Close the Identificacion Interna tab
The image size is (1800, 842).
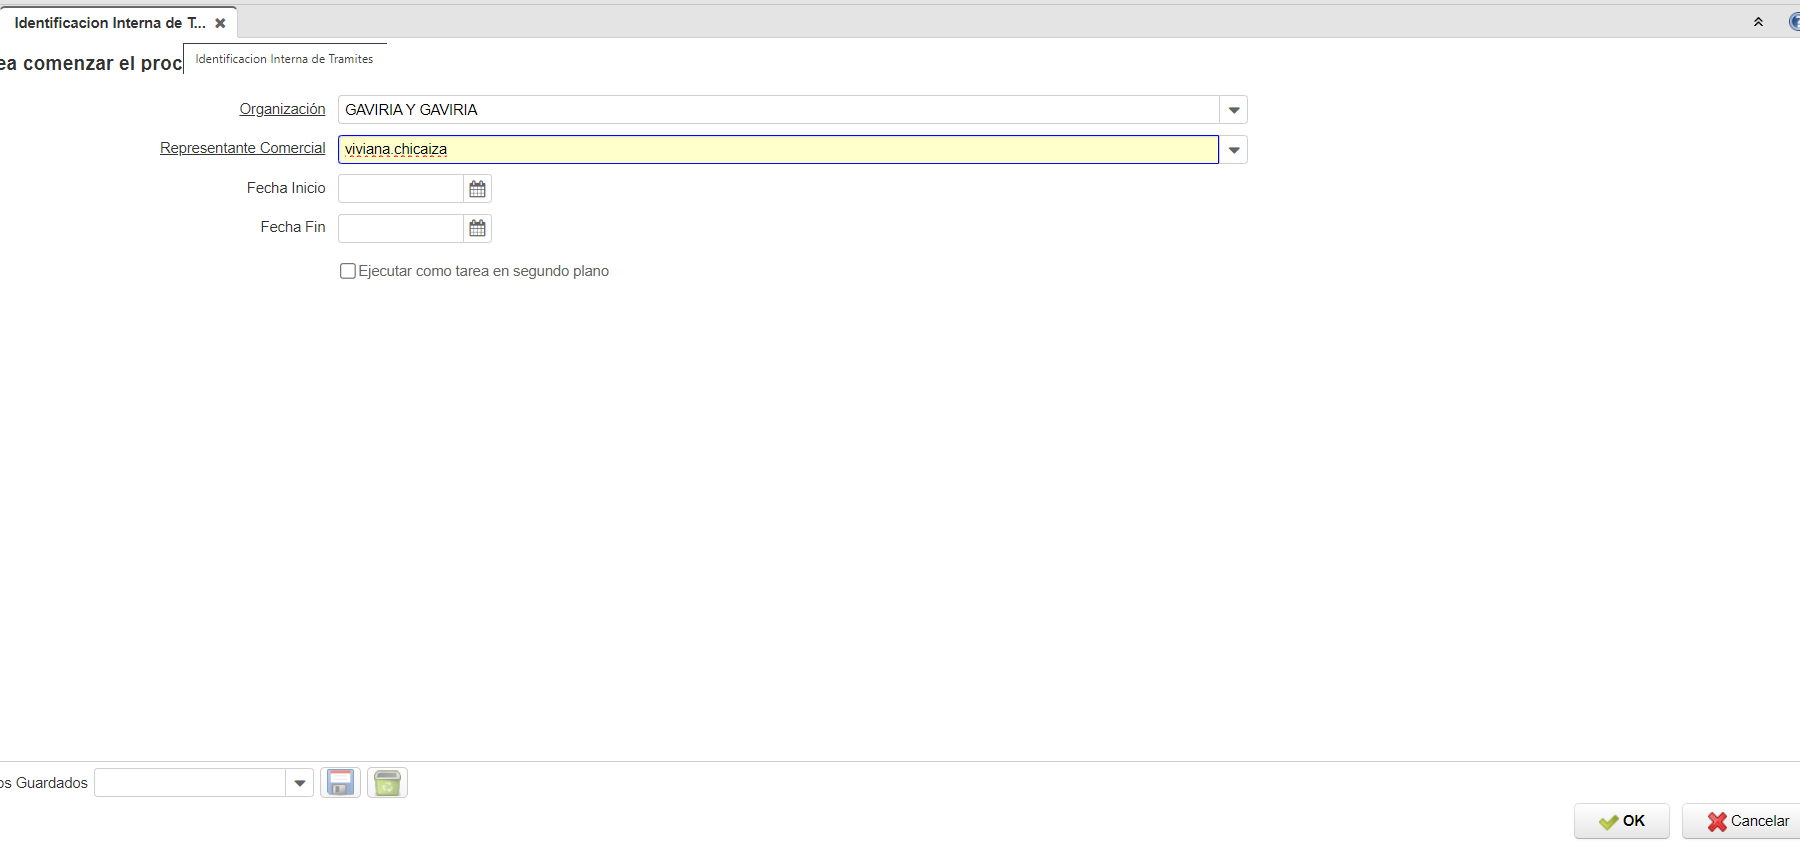coord(220,23)
